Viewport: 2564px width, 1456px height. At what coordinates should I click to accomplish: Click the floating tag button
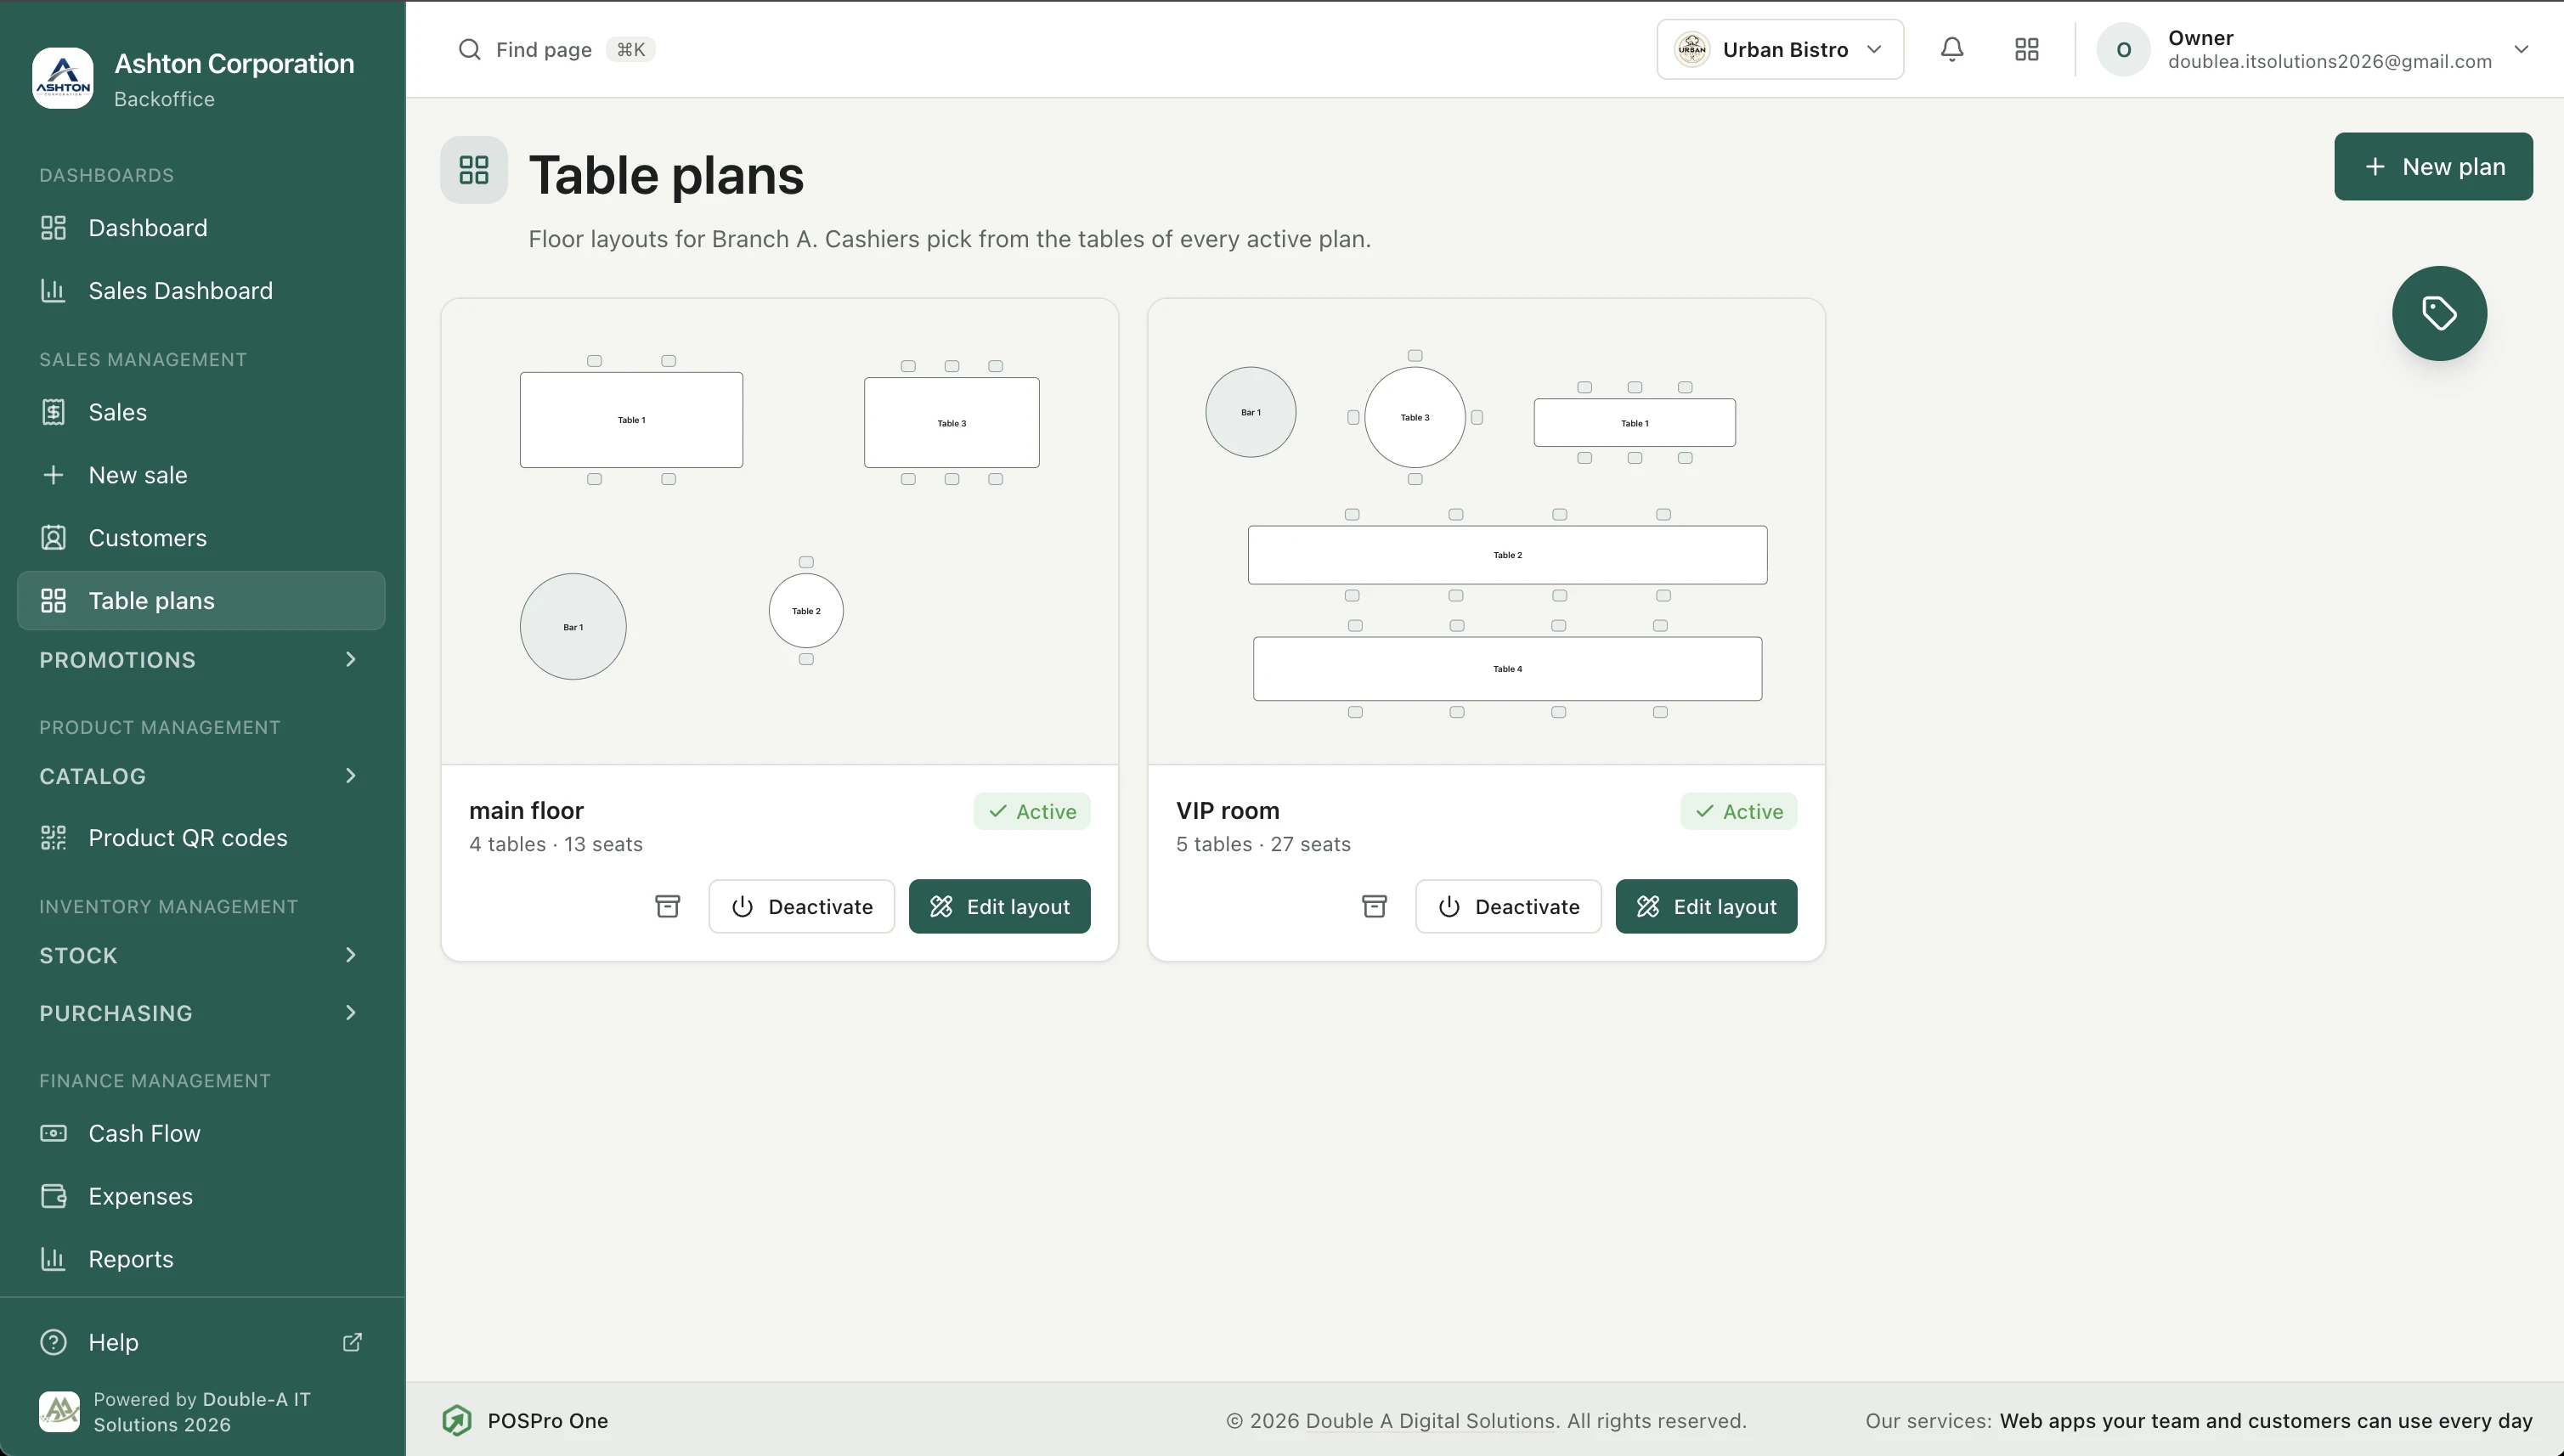tap(2439, 313)
